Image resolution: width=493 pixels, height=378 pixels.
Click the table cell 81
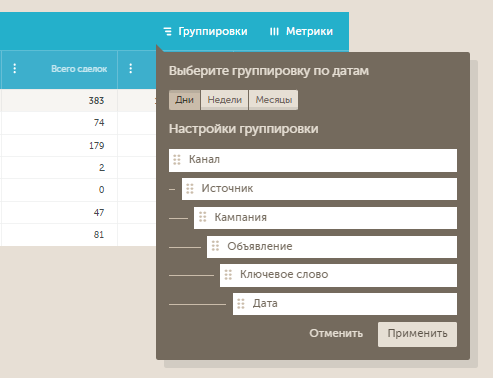coord(99,235)
